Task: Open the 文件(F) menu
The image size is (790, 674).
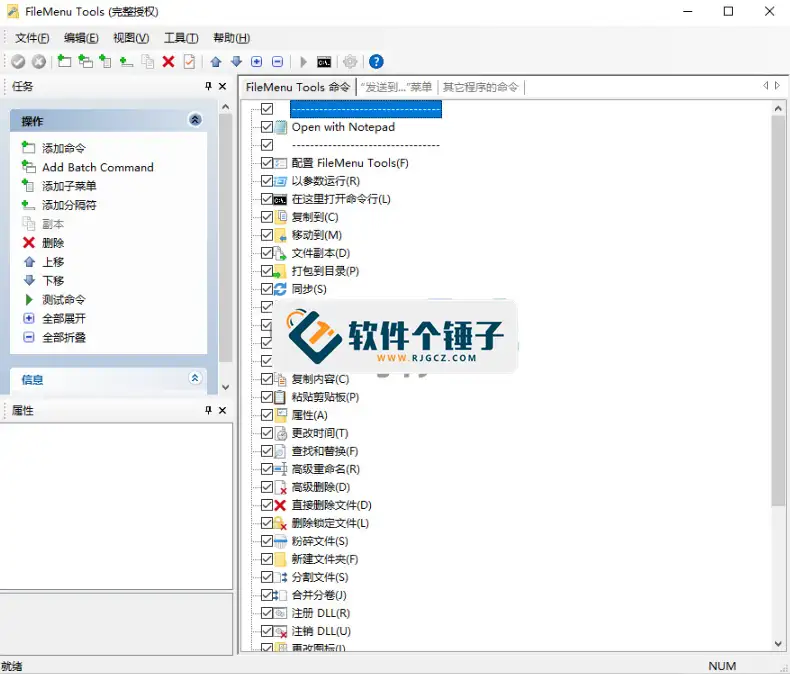Action: click(x=32, y=38)
